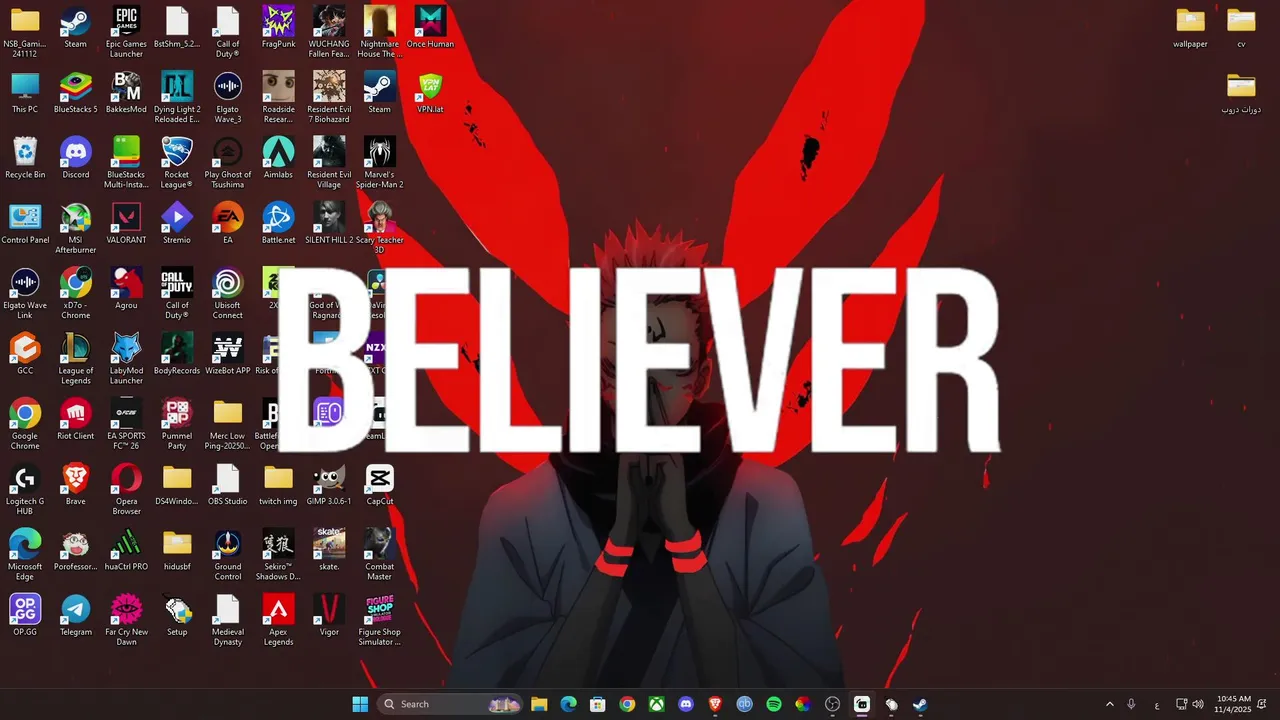The width and height of the screenshot is (1280, 720).
Task: Launch Pummel Party from the desktop
Action: [x=177, y=424]
